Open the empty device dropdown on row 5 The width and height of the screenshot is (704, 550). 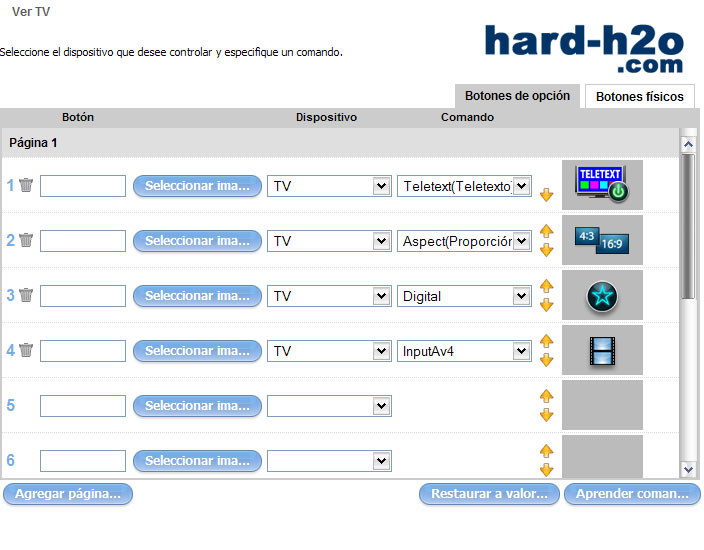click(x=380, y=406)
